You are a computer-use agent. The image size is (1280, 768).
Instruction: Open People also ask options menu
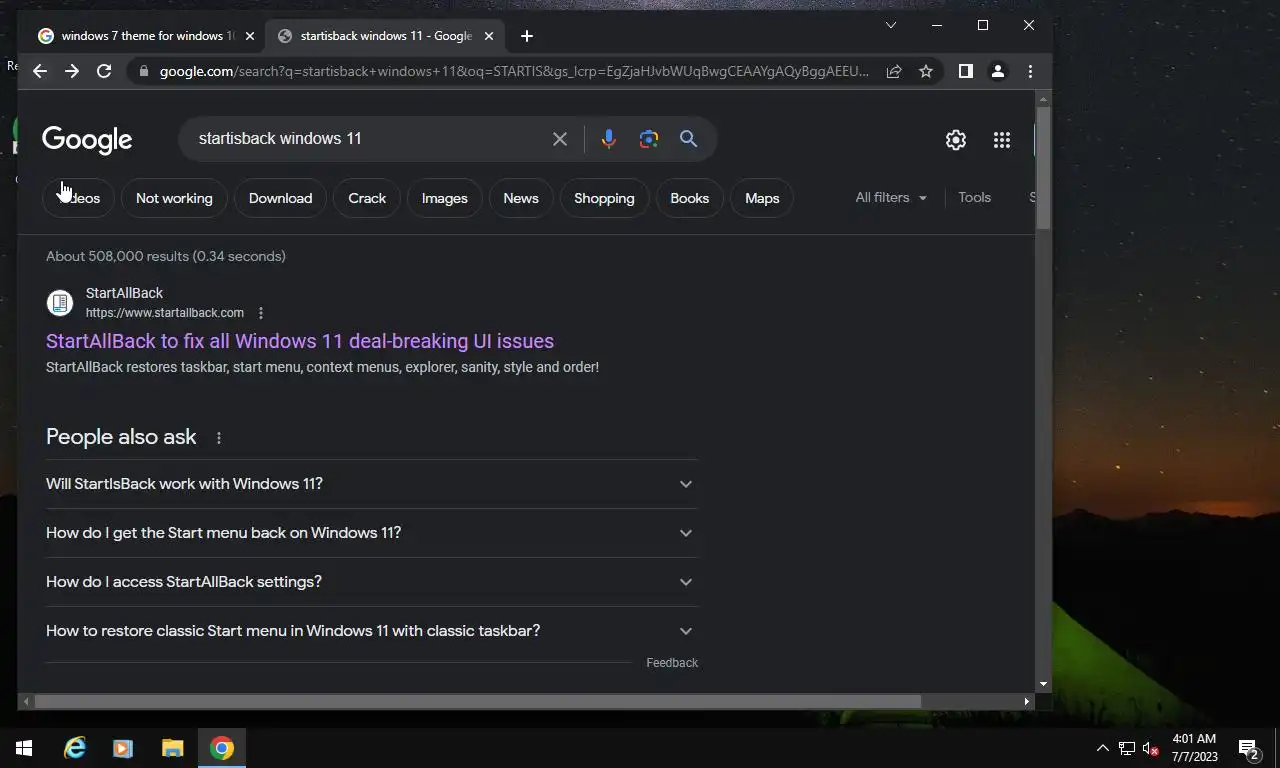(x=218, y=438)
